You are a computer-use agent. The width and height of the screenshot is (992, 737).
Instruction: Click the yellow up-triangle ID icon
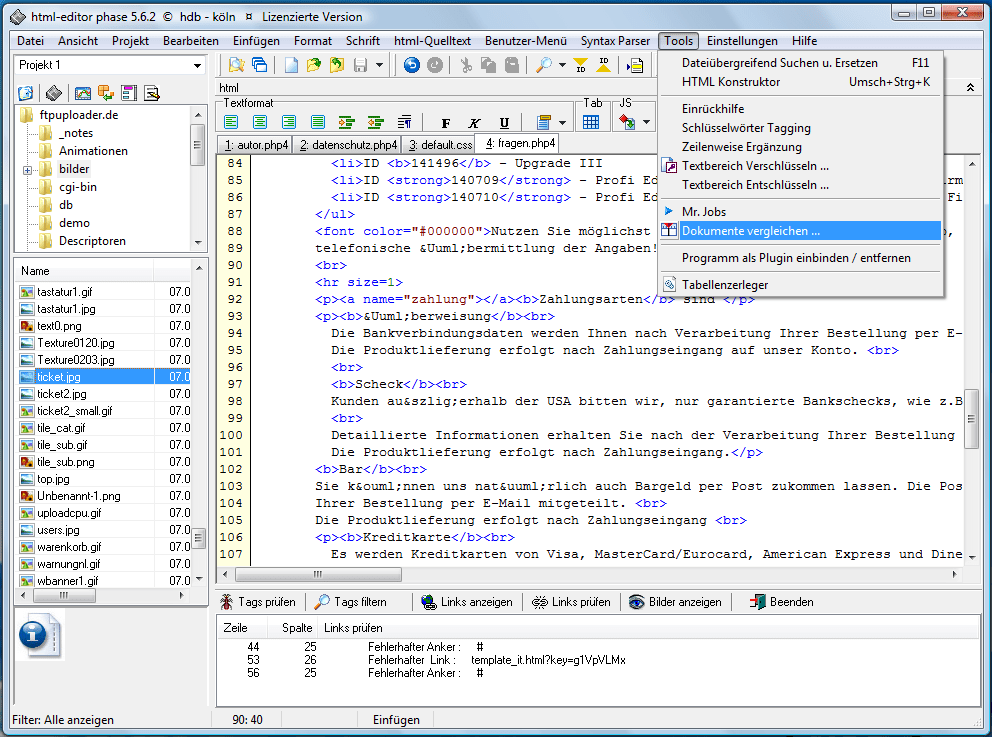point(604,65)
